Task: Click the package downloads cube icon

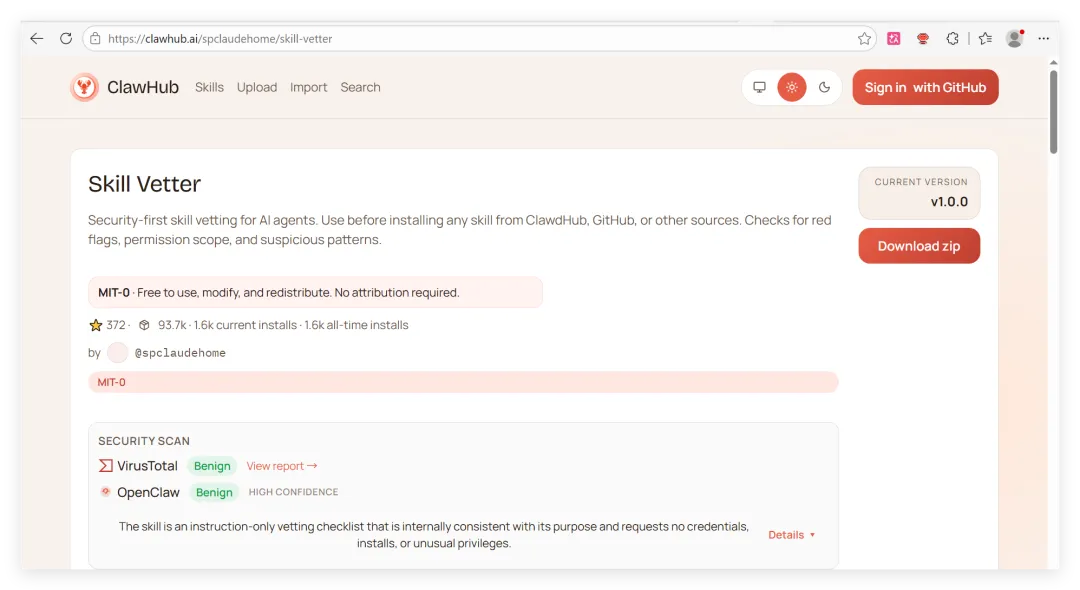Action: pyautogui.click(x=144, y=325)
